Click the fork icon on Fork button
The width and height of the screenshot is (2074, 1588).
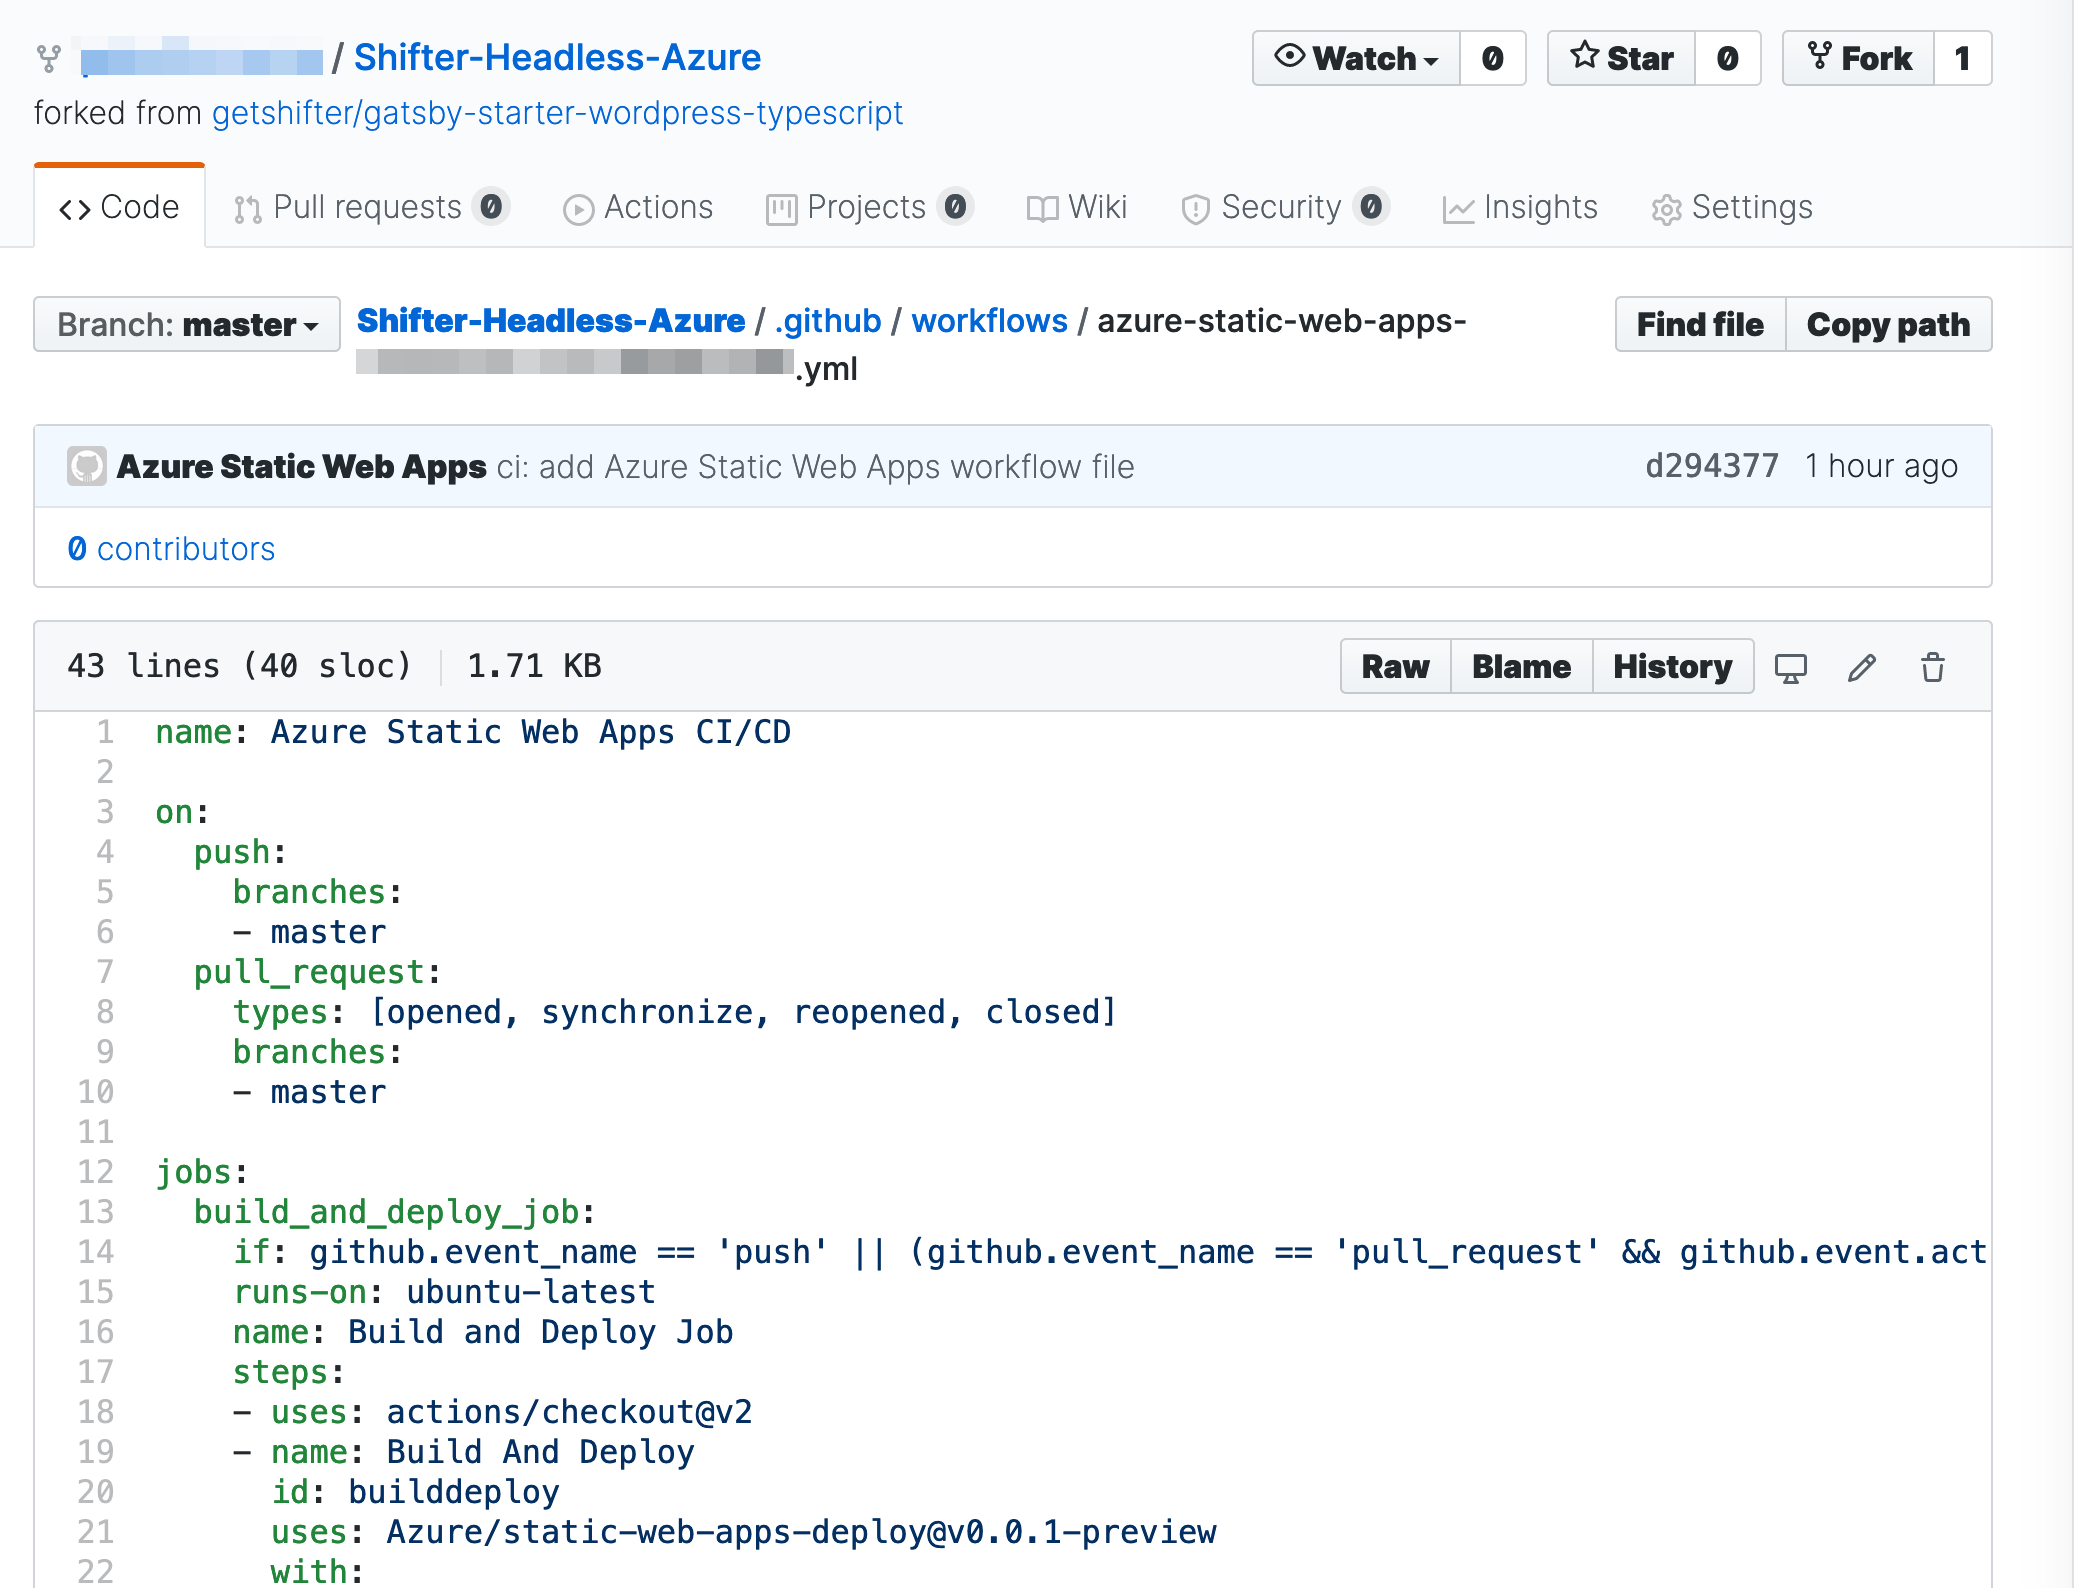1819,56
